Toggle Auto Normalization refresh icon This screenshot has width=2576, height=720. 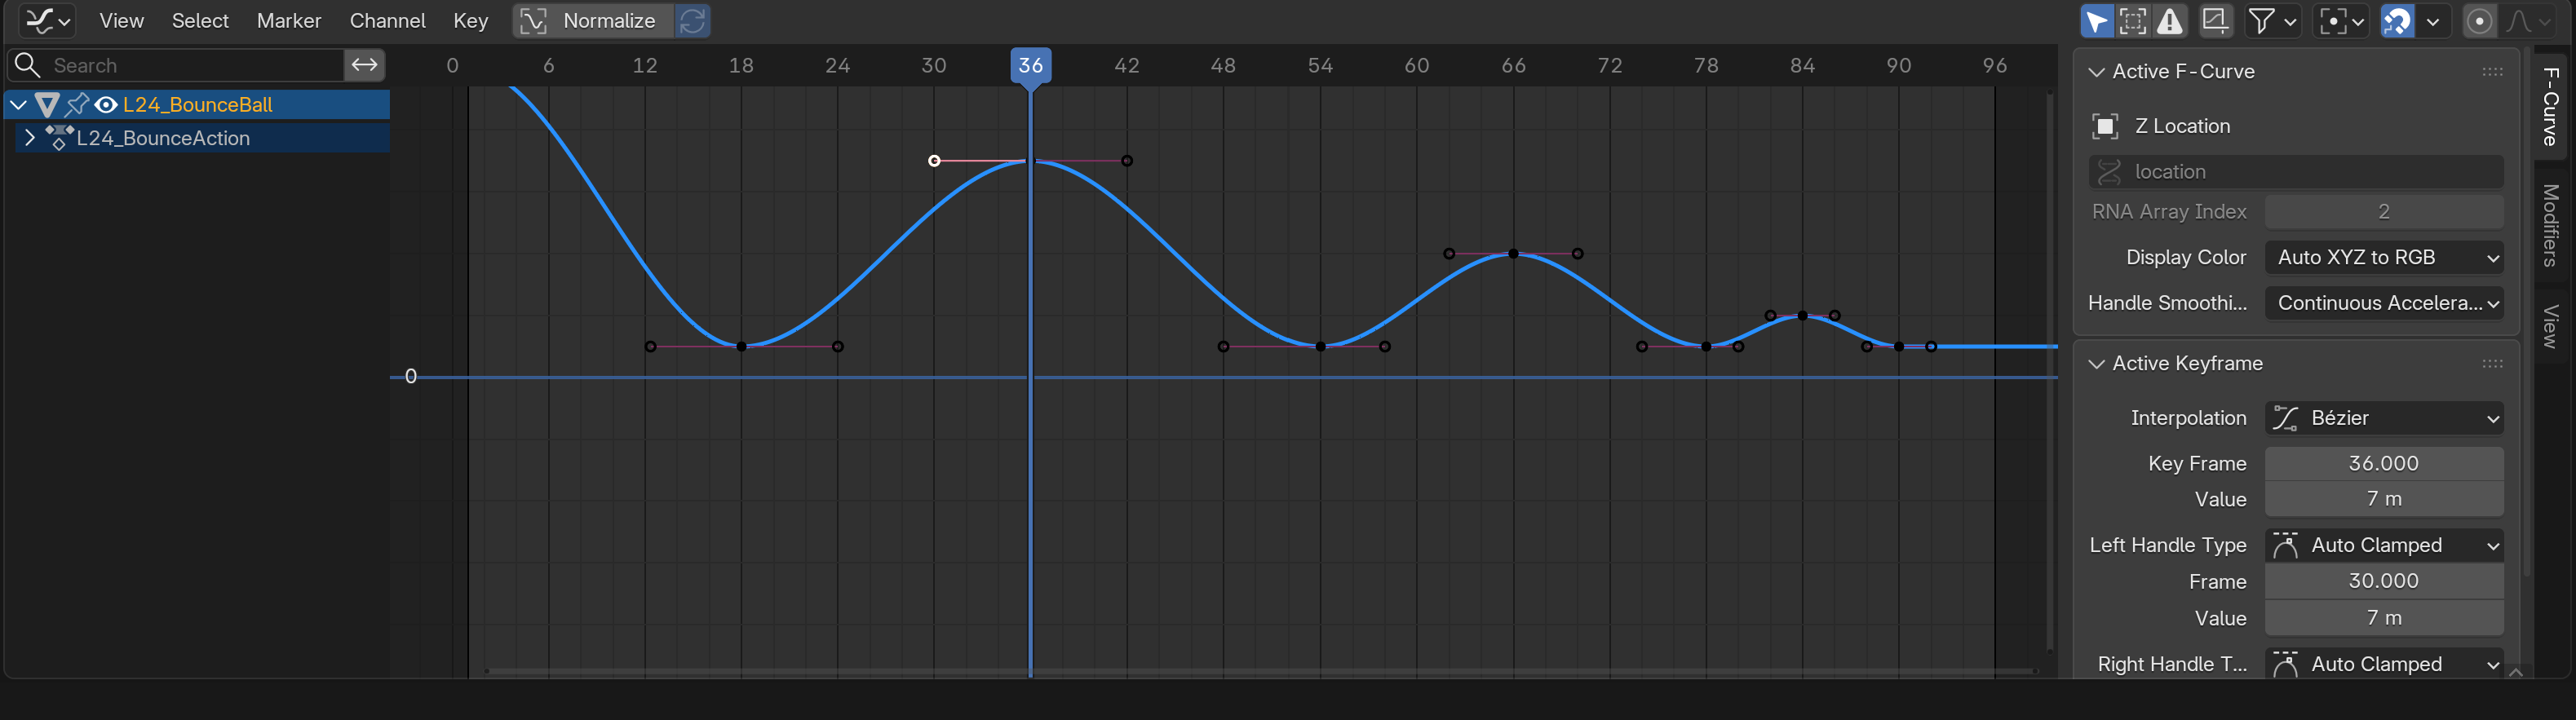(692, 20)
